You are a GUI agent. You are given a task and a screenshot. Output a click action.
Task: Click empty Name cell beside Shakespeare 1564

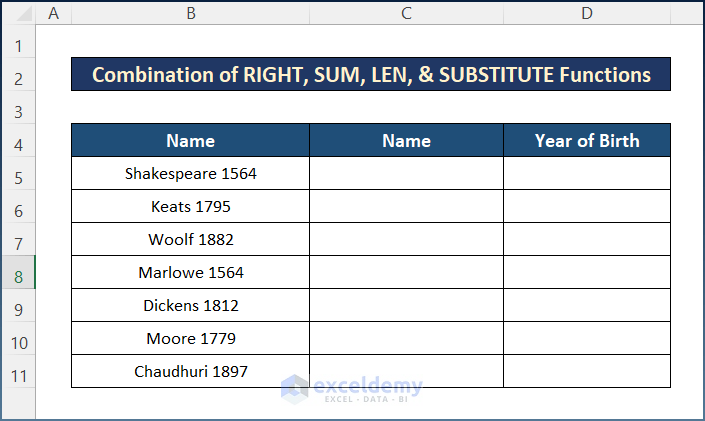406,173
